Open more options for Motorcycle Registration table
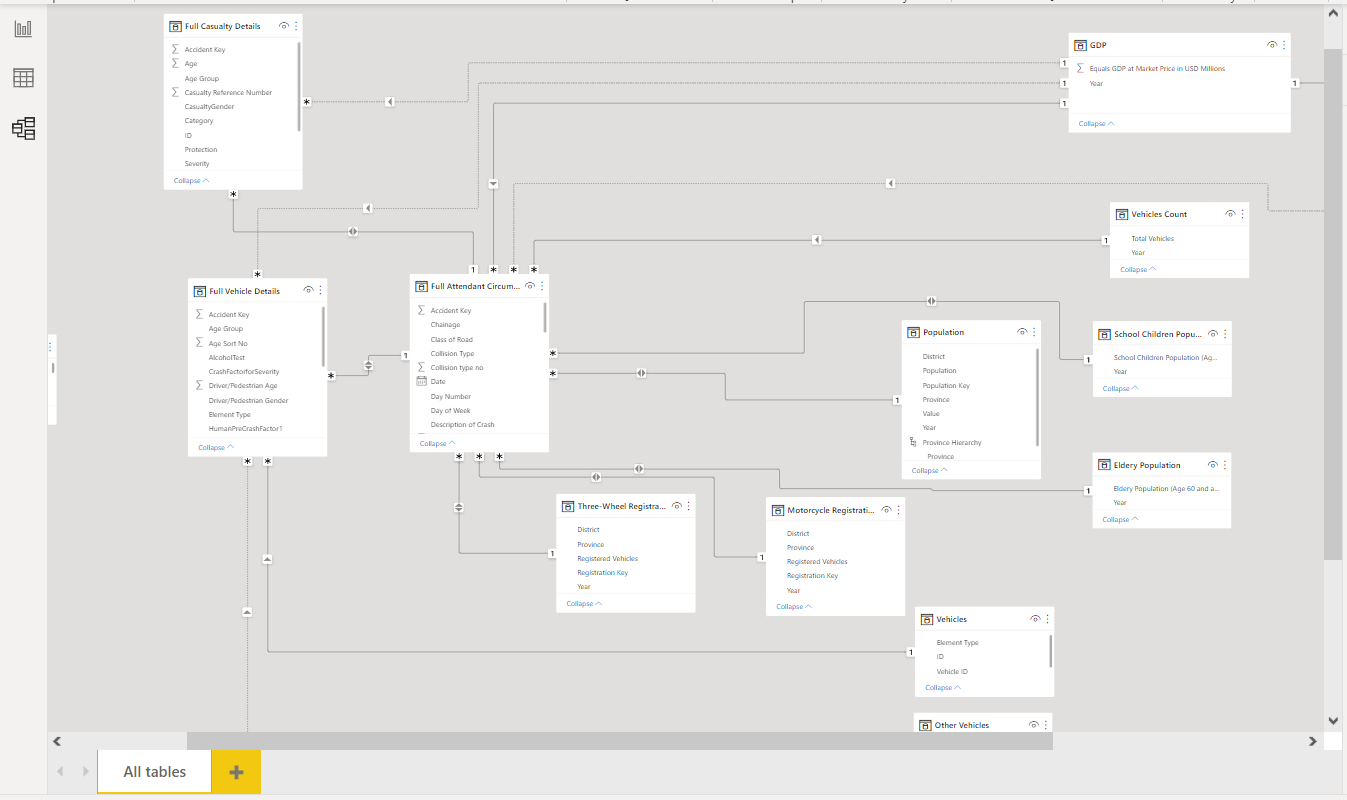This screenshot has height=800, width=1347. (898, 510)
